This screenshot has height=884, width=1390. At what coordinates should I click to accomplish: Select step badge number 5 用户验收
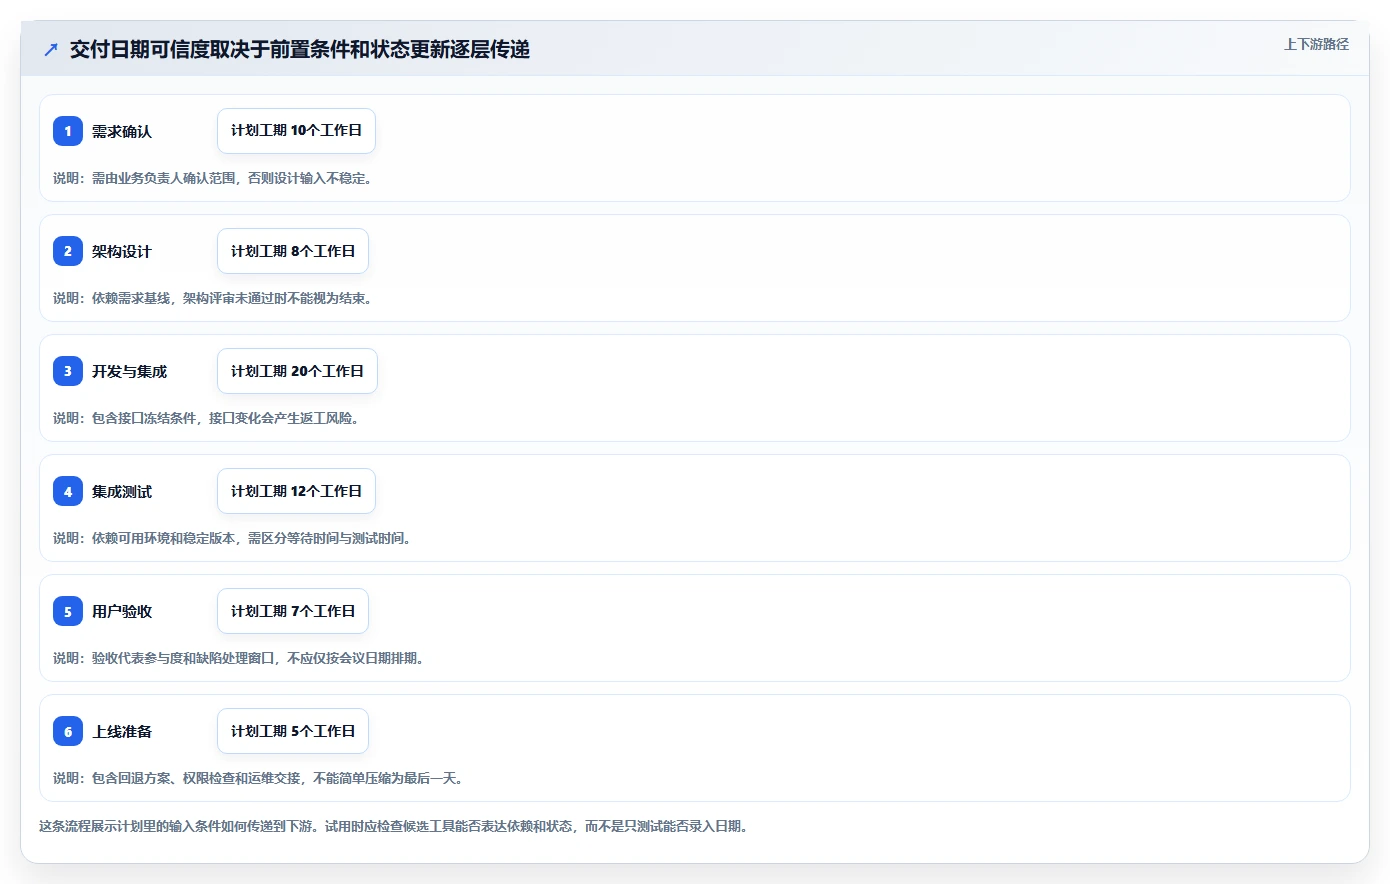coord(68,611)
